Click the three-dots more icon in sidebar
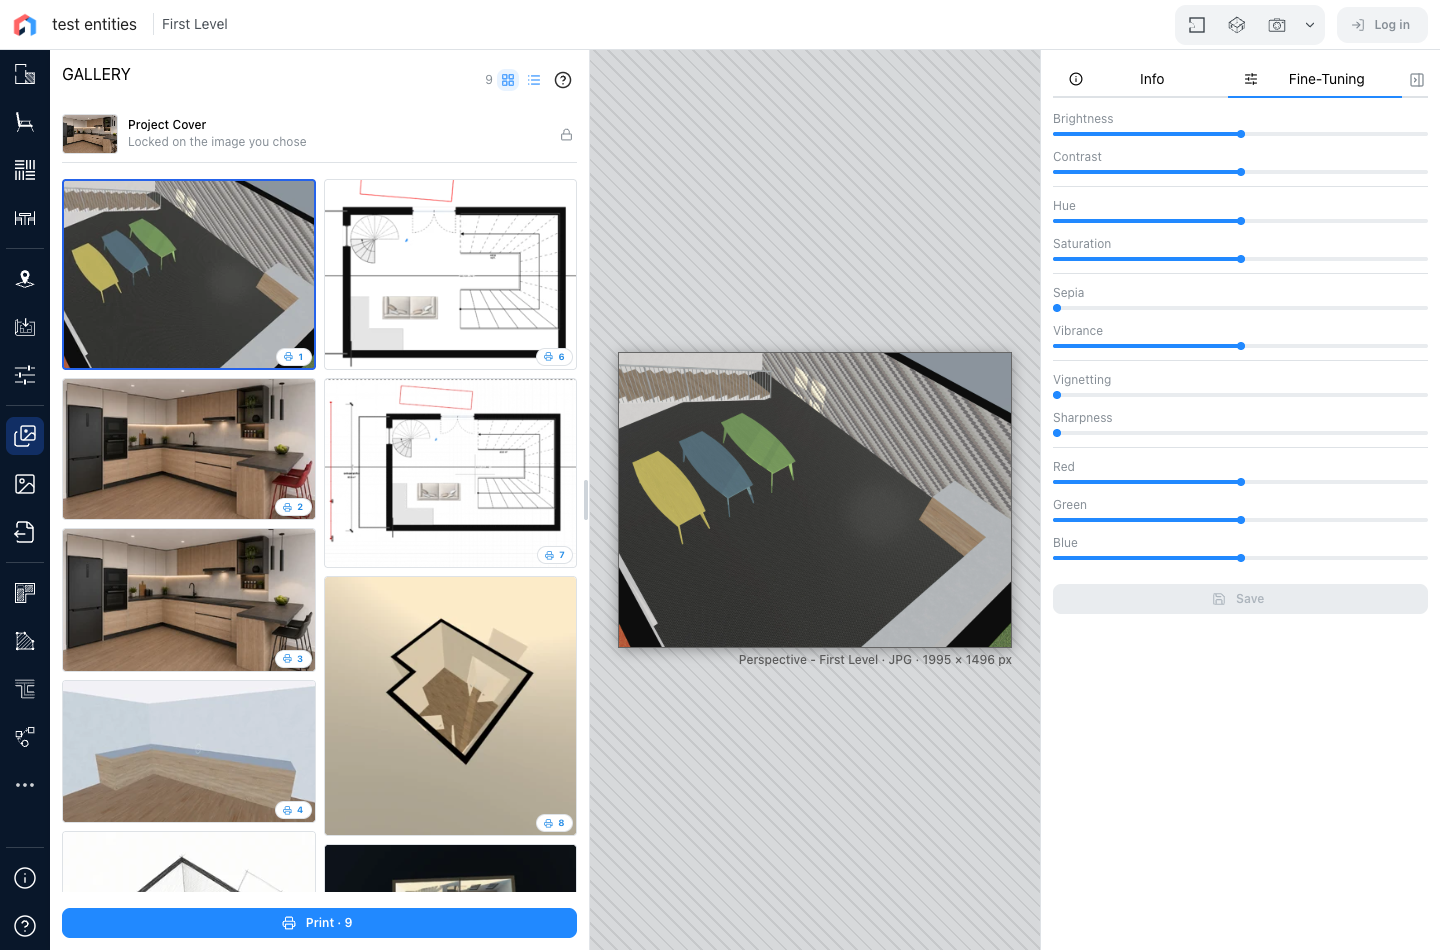Viewport: 1440px width, 950px height. (25, 785)
